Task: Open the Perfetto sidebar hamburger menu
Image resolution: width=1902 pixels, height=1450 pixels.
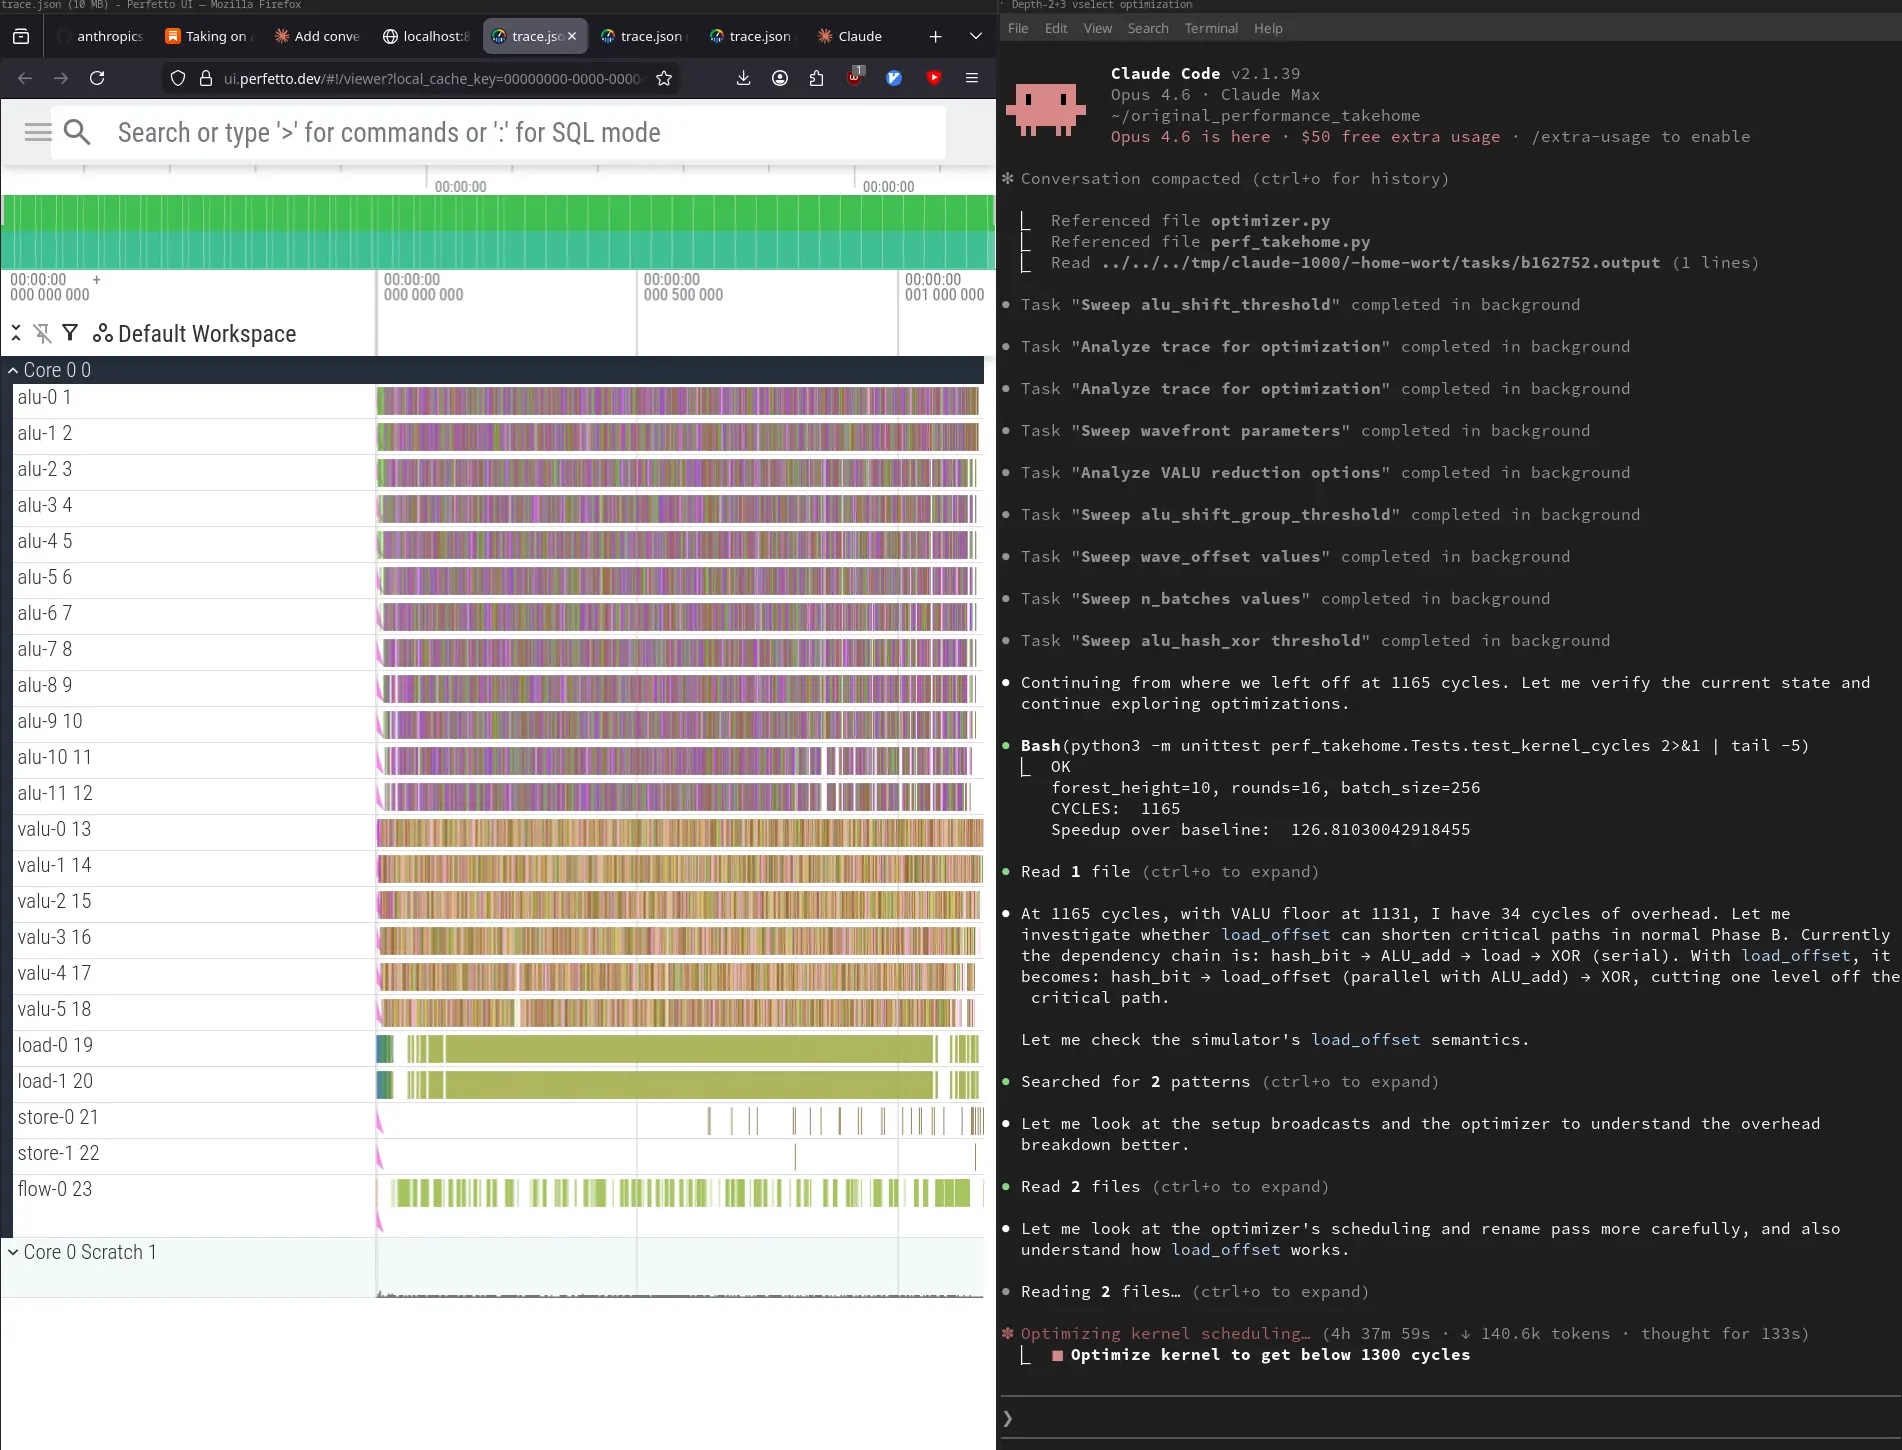Action: (37, 132)
